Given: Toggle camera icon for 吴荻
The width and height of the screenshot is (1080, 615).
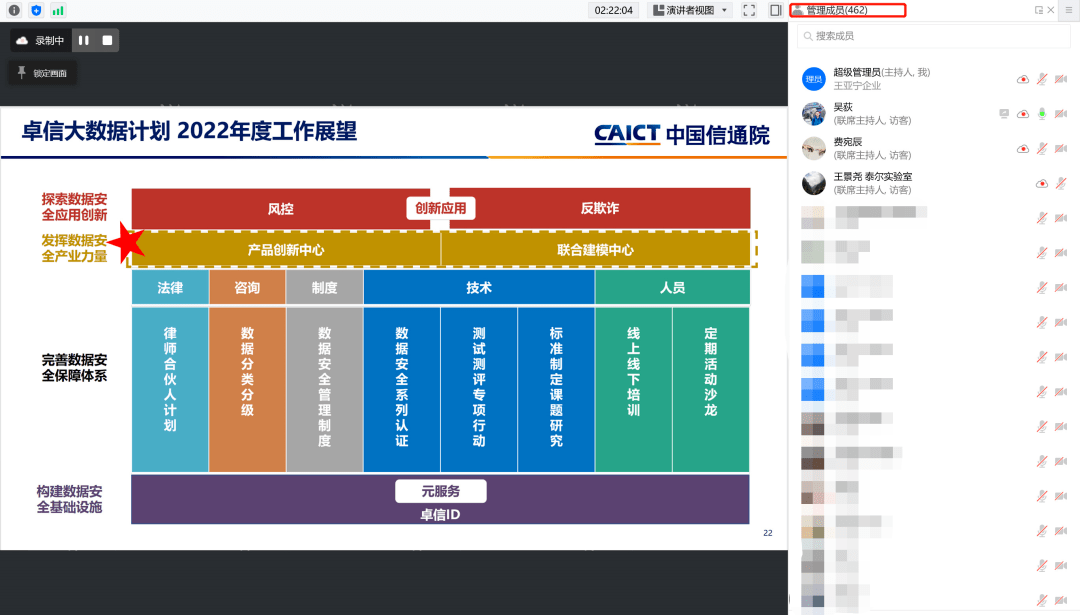Looking at the screenshot, I should click(x=1061, y=114).
